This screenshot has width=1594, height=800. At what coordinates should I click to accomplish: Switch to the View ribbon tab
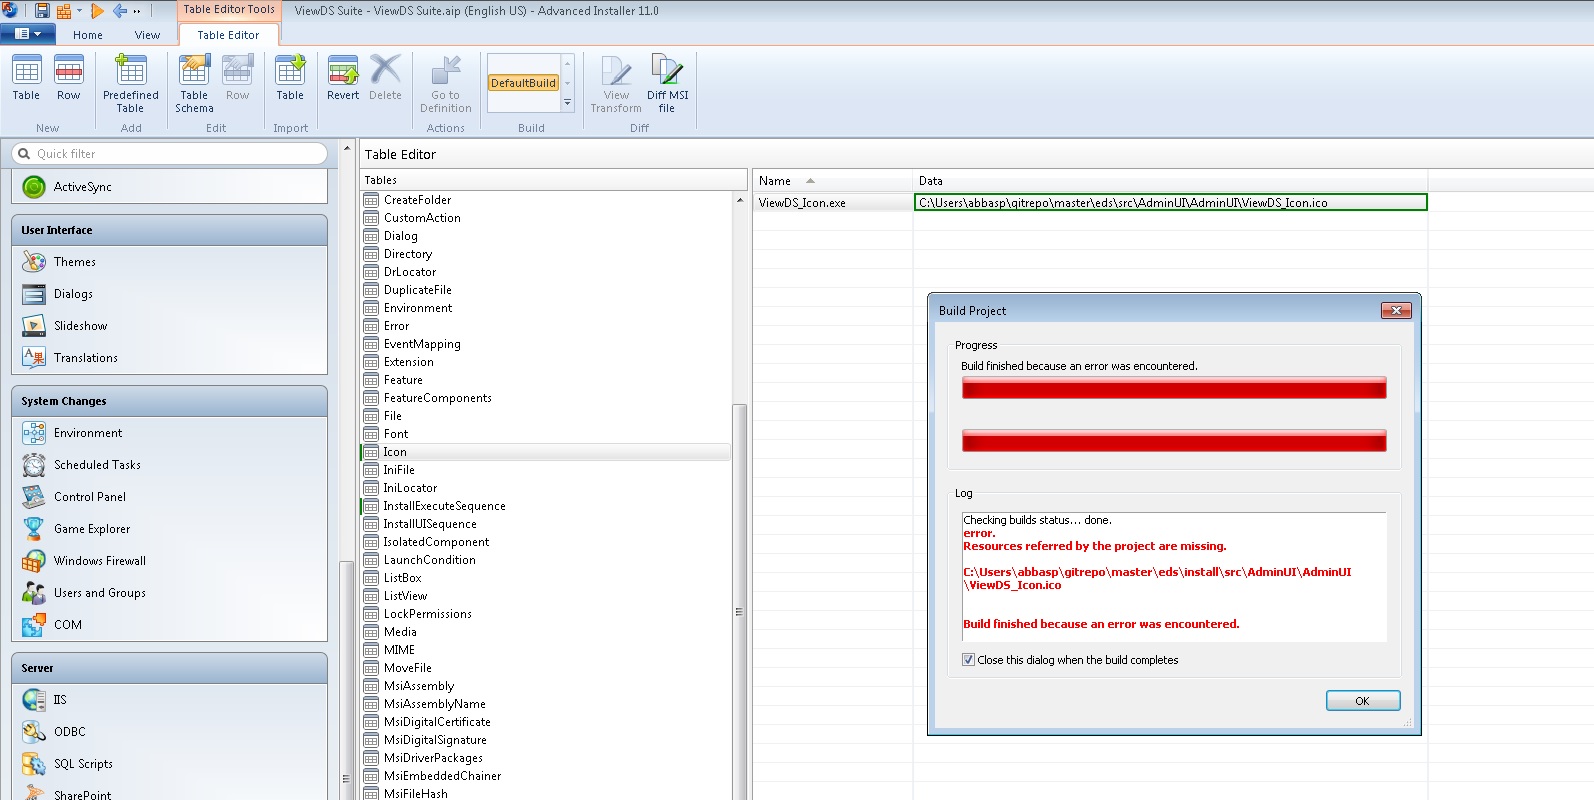click(x=147, y=35)
